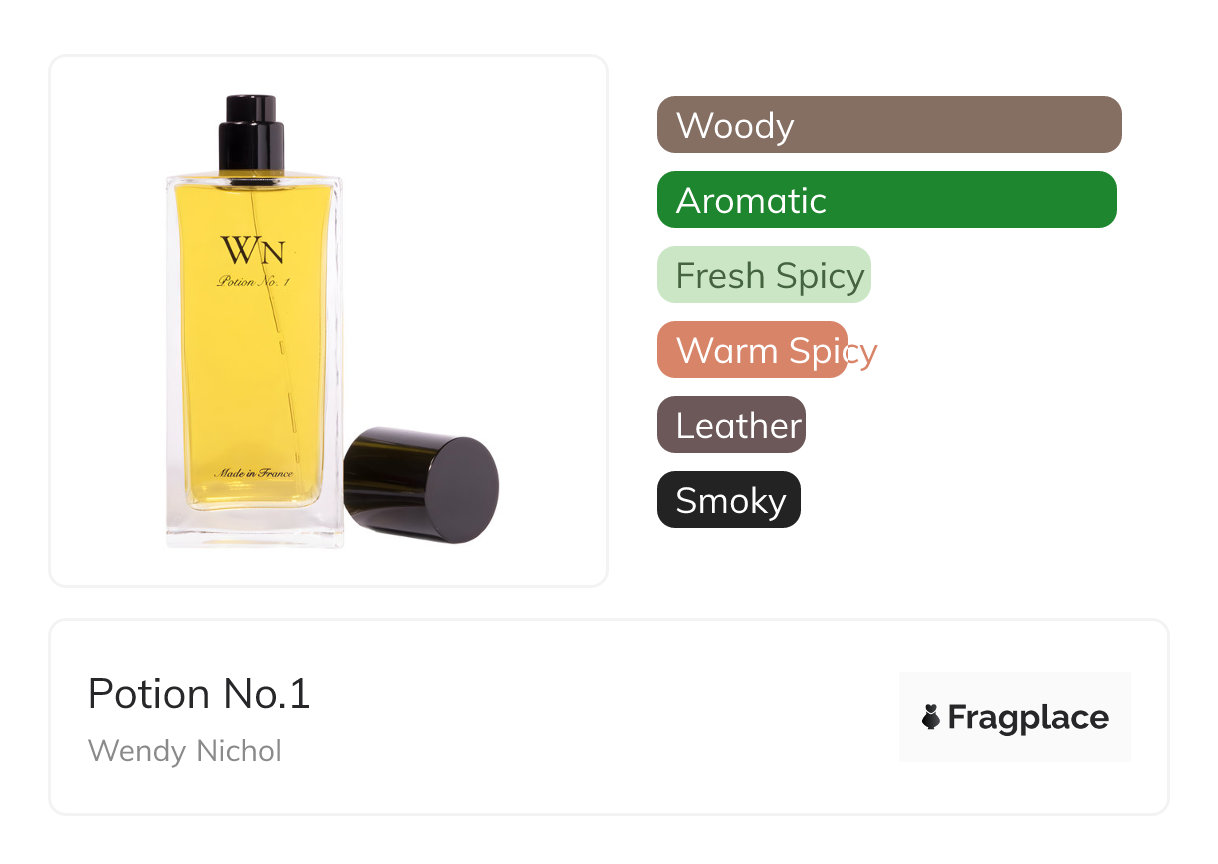The image size is (1218, 864).
Task: Click the Leather accord tag
Action: click(x=731, y=425)
